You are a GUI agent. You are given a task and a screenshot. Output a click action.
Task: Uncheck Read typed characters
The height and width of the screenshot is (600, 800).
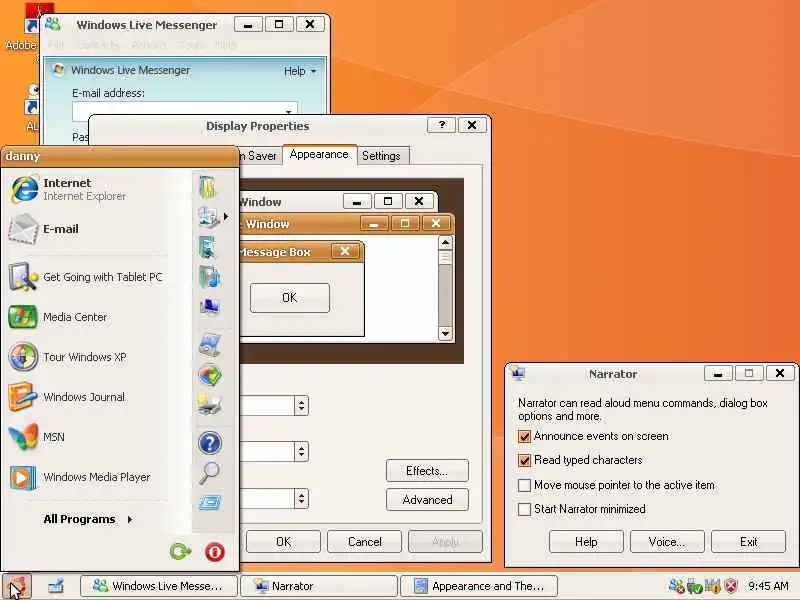click(x=524, y=460)
